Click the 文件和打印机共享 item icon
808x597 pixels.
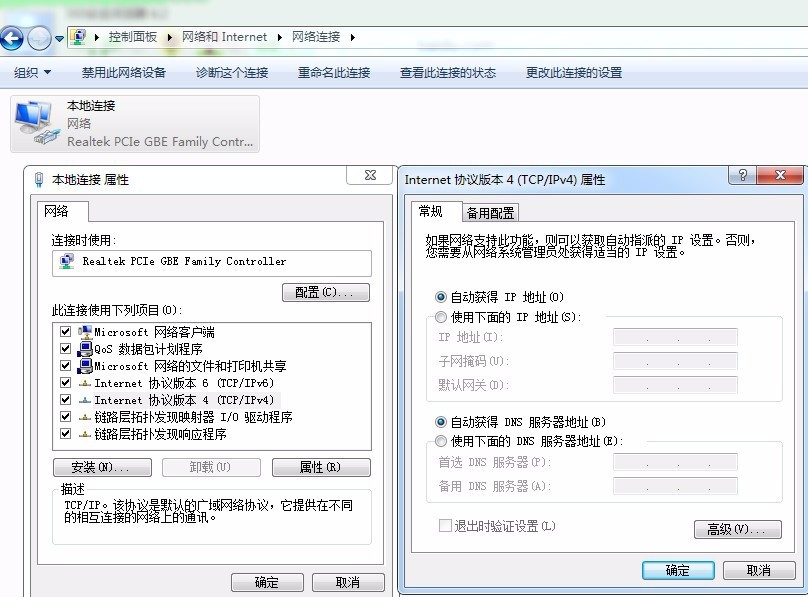coord(85,366)
